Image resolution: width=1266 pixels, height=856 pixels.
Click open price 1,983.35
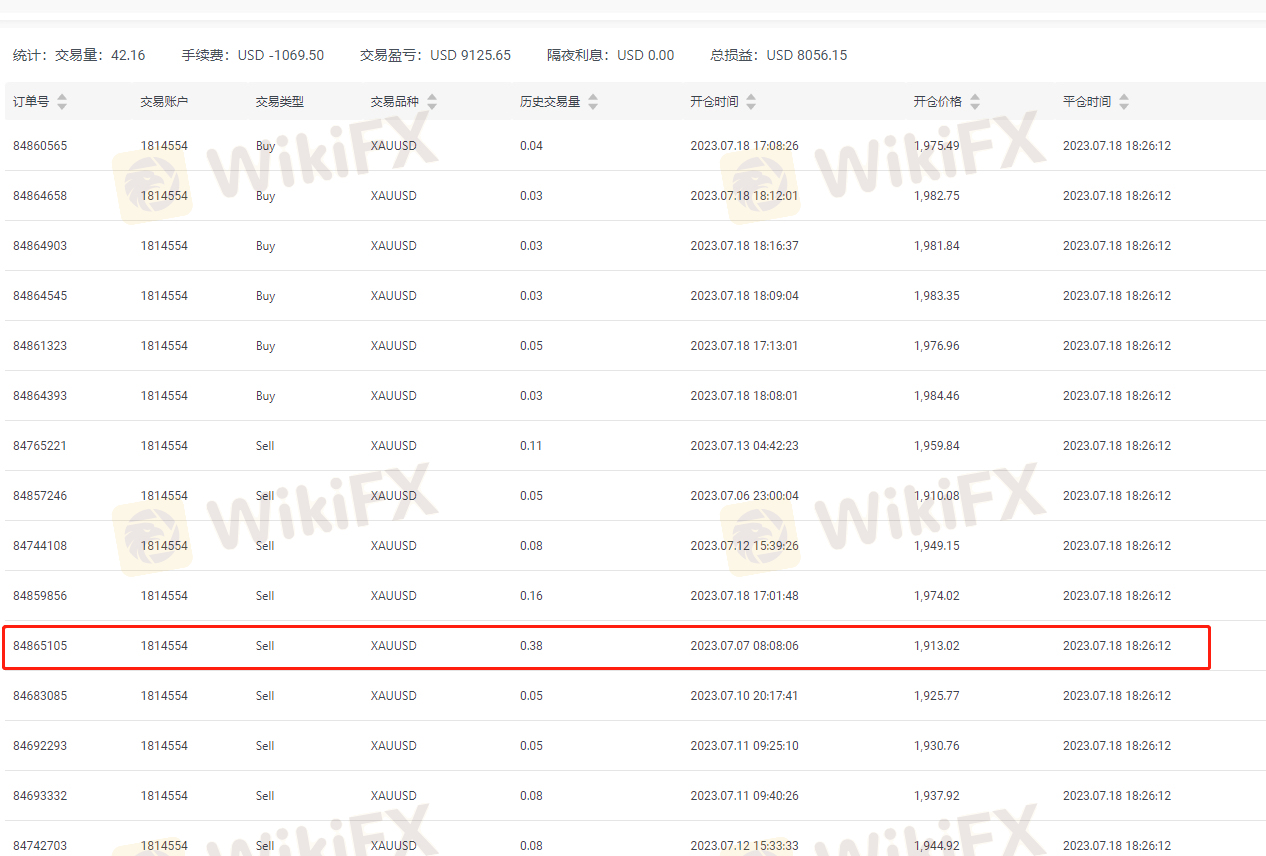coord(936,296)
